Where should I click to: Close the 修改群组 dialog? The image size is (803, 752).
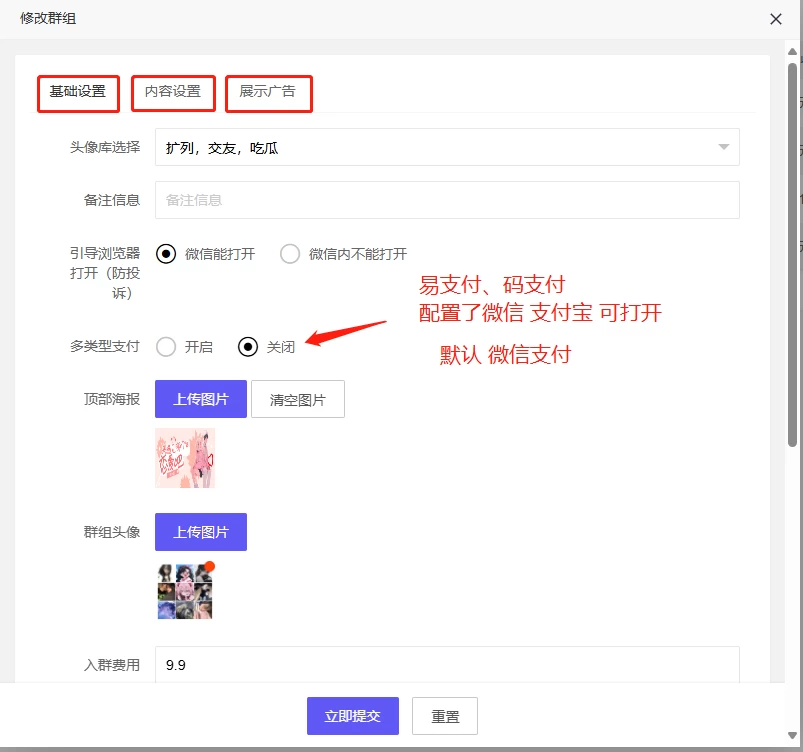point(776,18)
